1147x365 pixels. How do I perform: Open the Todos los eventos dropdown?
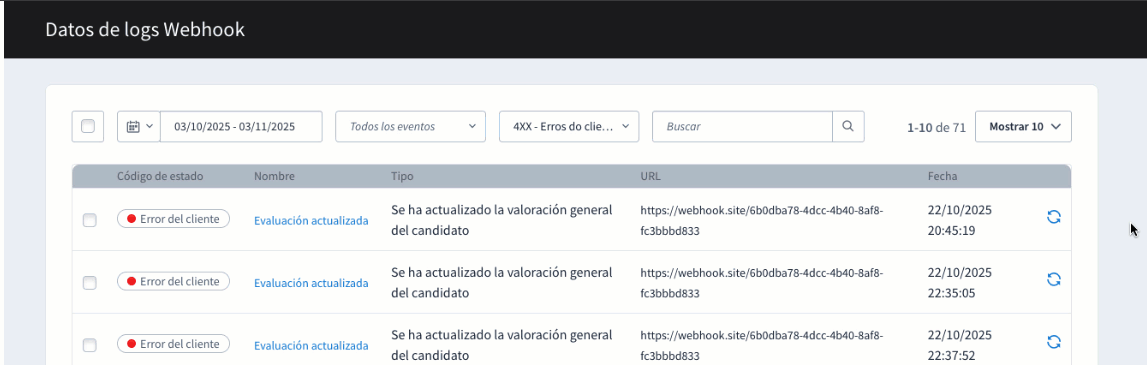(410, 126)
